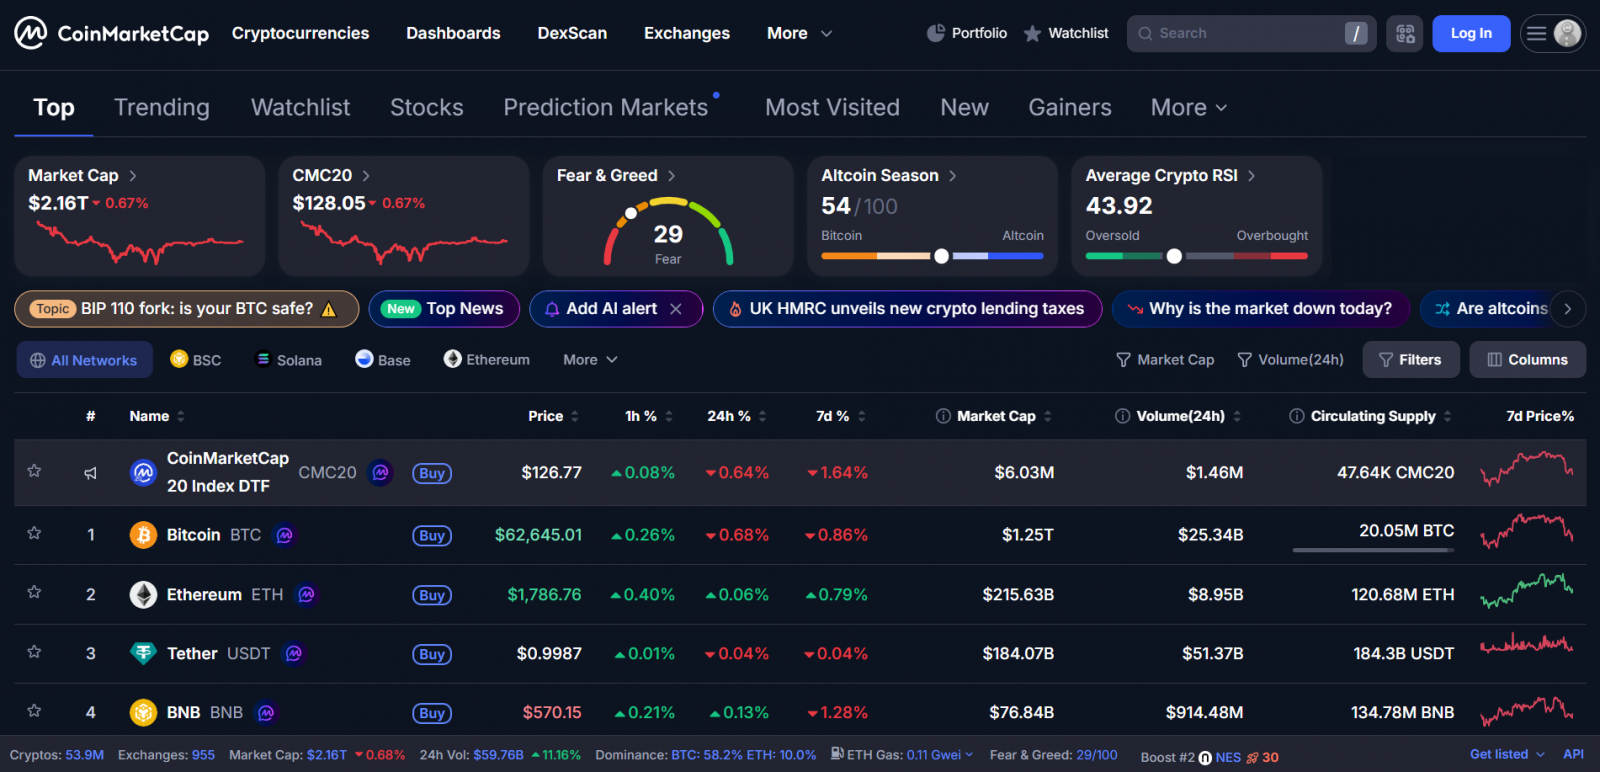Click the Volume(24h) info icon

pyautogui.click(x=1123, y=416)
